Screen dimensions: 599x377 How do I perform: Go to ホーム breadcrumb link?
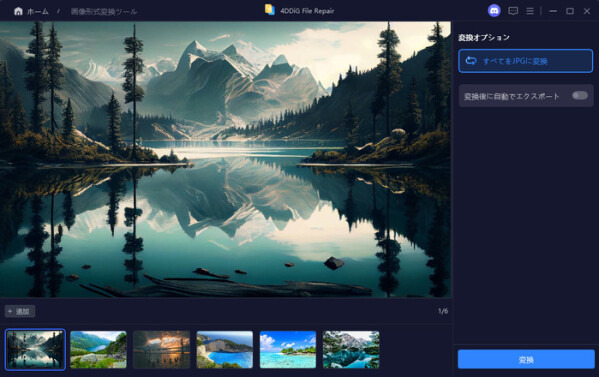37,11
